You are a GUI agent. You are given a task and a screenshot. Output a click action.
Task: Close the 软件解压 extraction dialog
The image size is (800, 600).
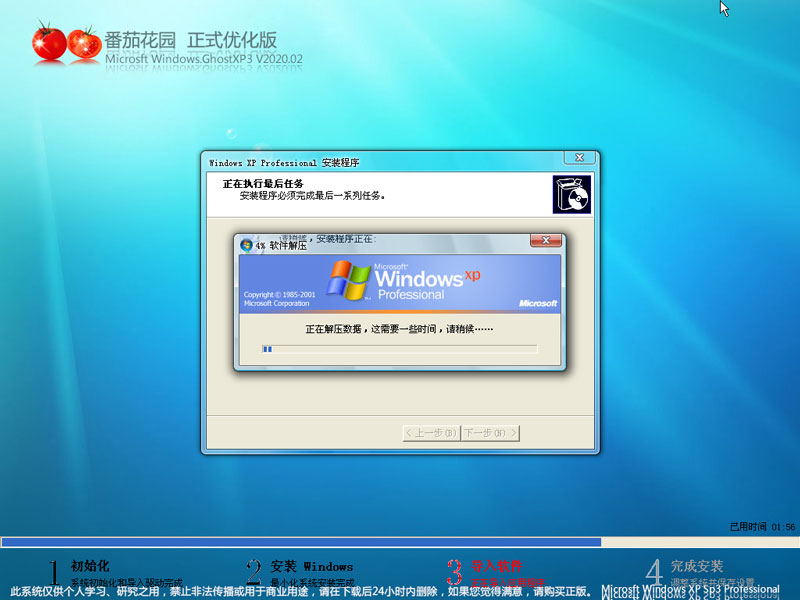point(546,240)
